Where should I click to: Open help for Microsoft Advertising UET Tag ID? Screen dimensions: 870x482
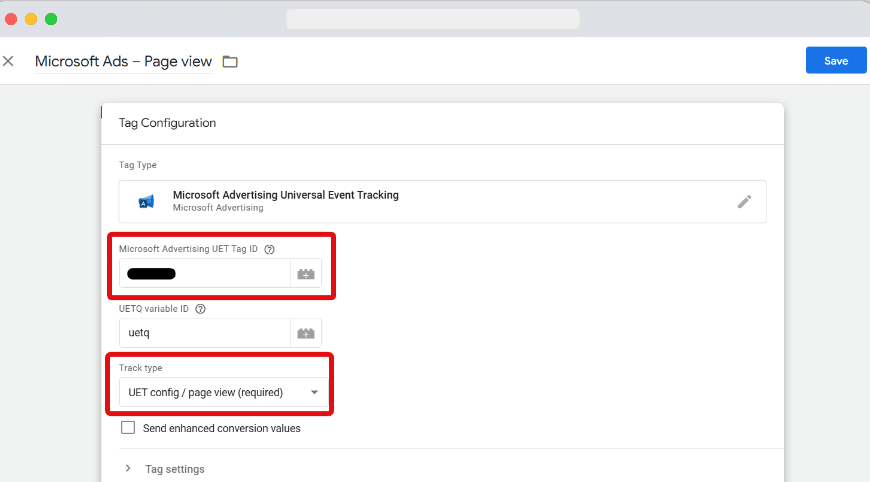pos(269,249)
